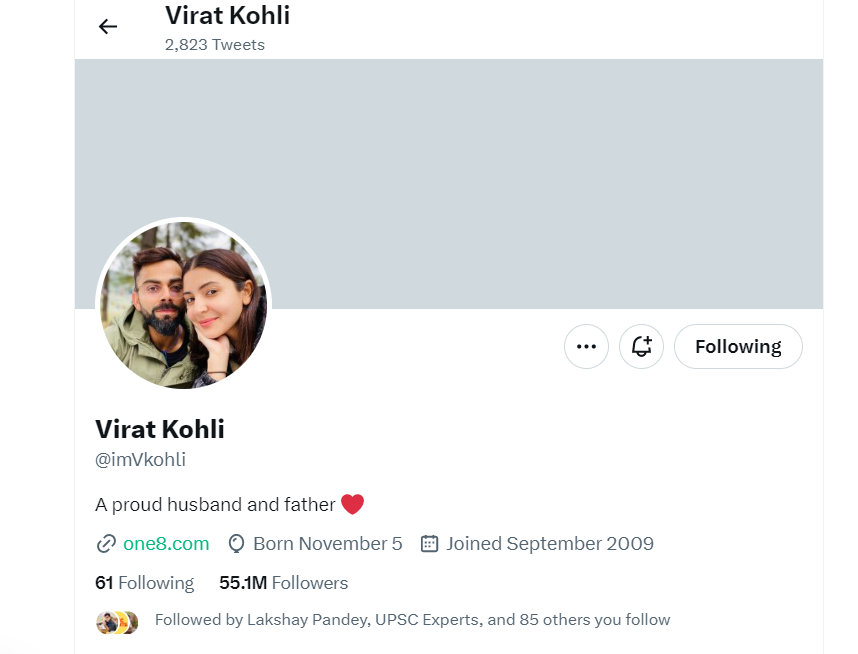Click the 2,823 Tweets count

tap(215, 44)
